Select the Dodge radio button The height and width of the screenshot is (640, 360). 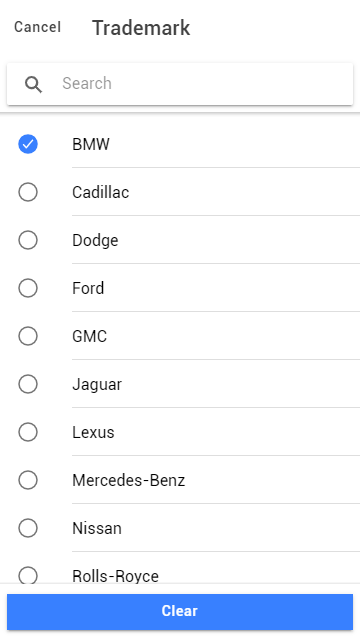coord(28,240)
